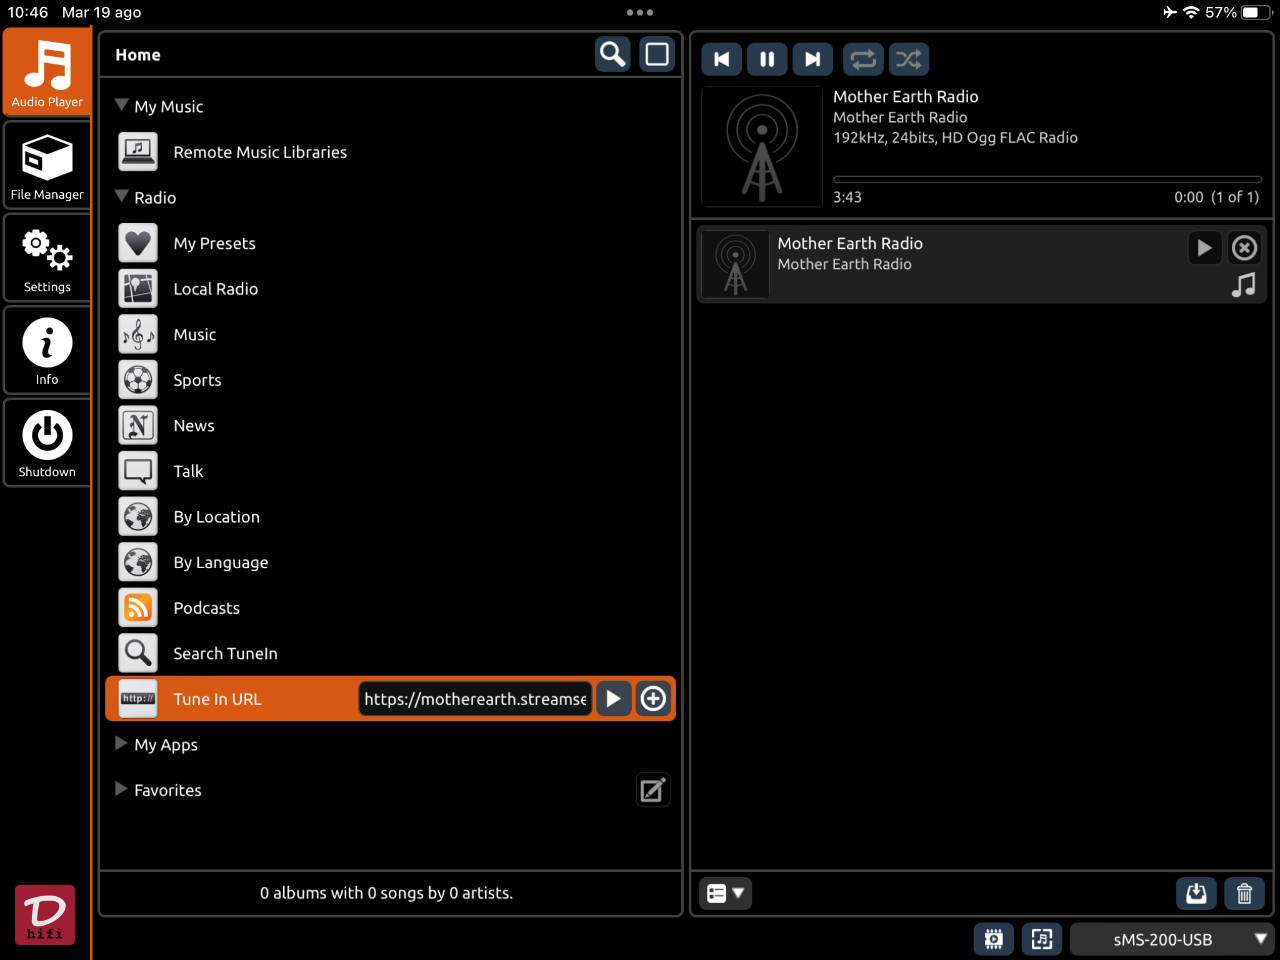Save the current playlist
Viewport: 1280px width, 960px height.
[1196, 893]
